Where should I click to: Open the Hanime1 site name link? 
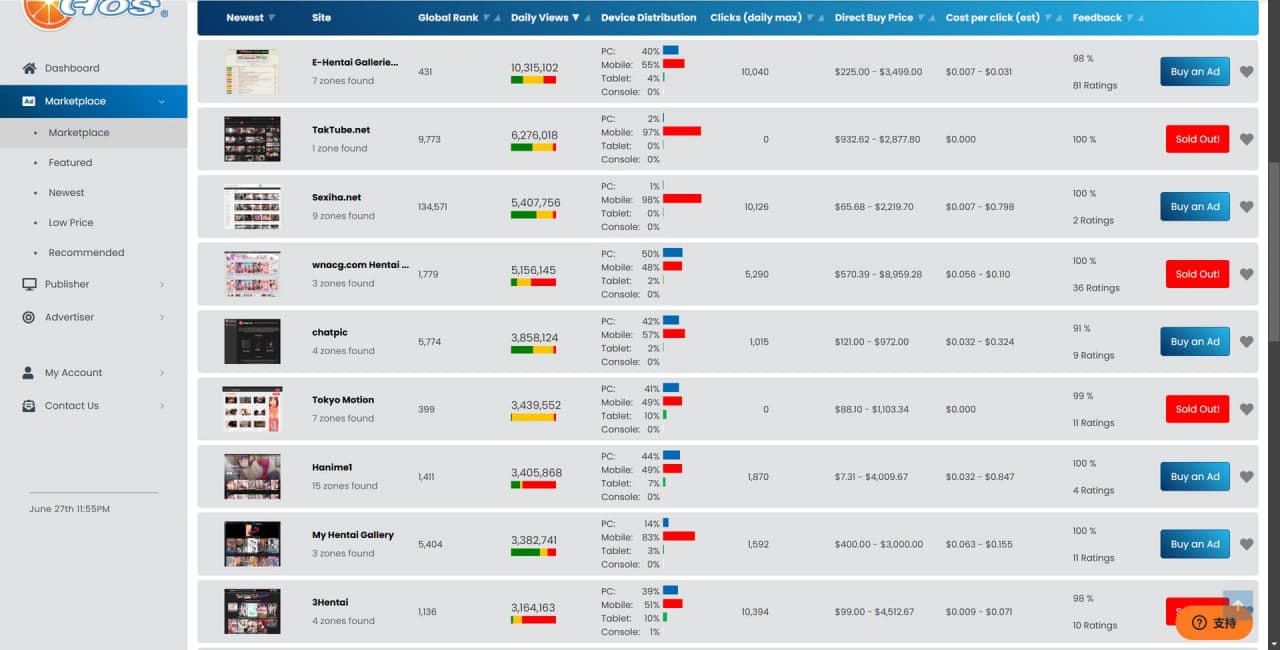pyautogui.click(x=332, y=467)
